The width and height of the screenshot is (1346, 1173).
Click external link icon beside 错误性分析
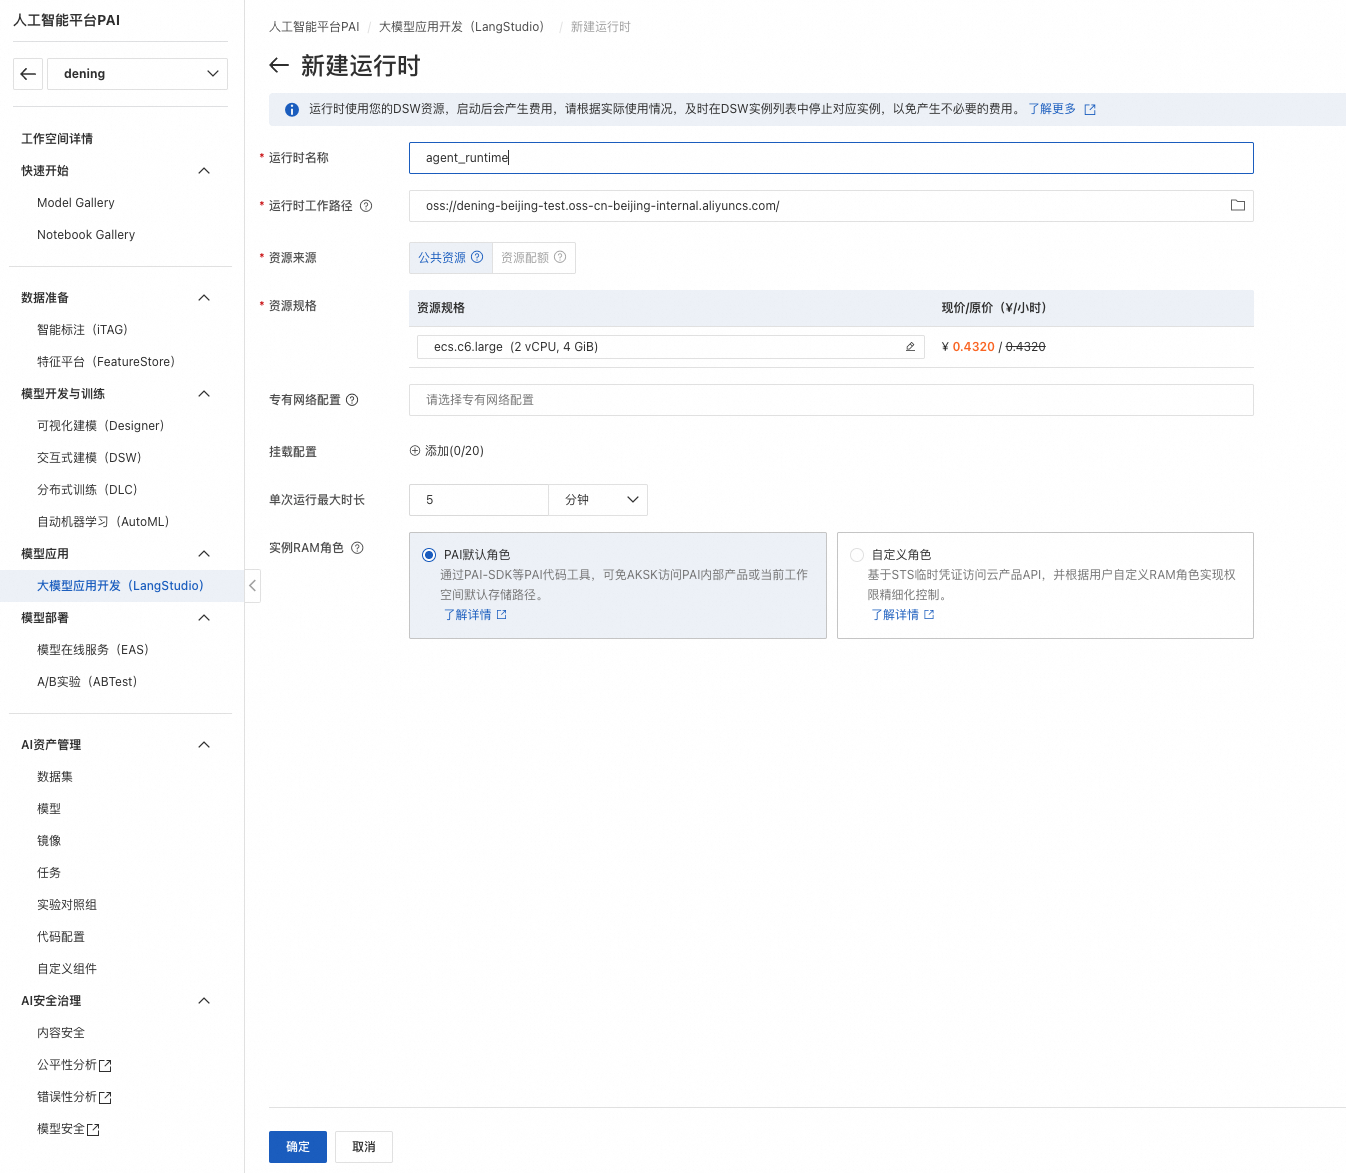pyautogui.click(x=105, y=1098)
